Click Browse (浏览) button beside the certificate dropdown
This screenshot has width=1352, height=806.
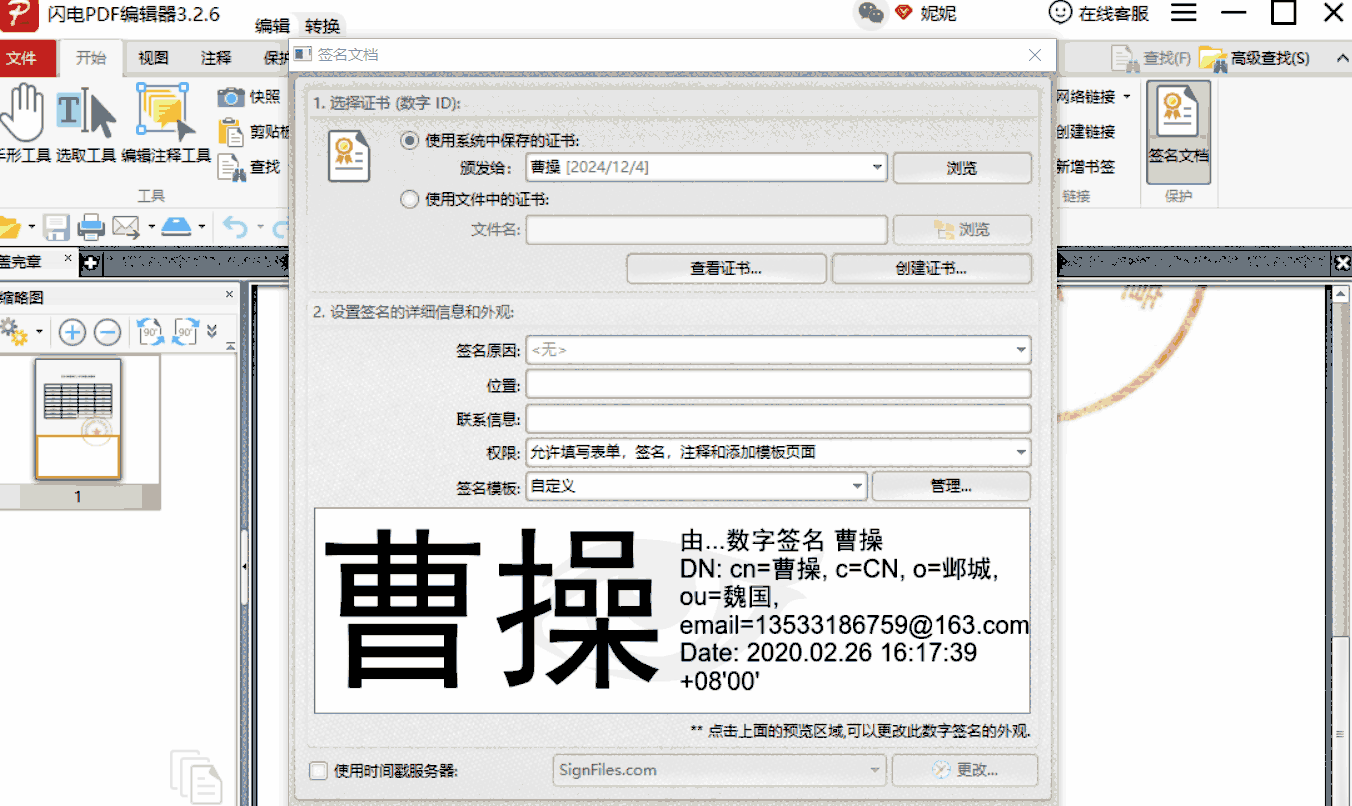tap(962, 167)
